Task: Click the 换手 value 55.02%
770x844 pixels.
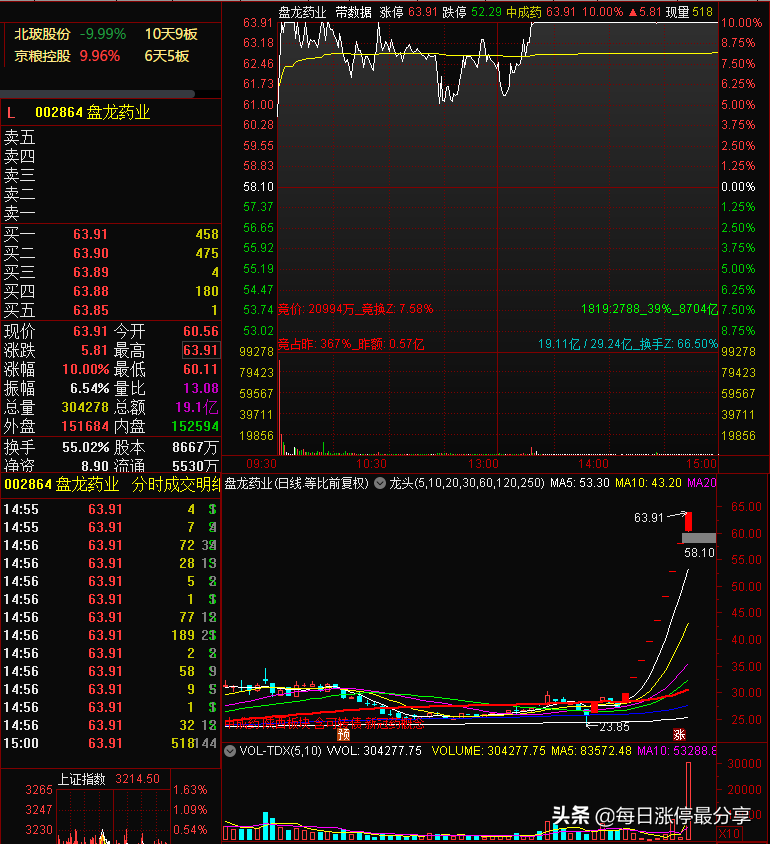Action: 86,447
